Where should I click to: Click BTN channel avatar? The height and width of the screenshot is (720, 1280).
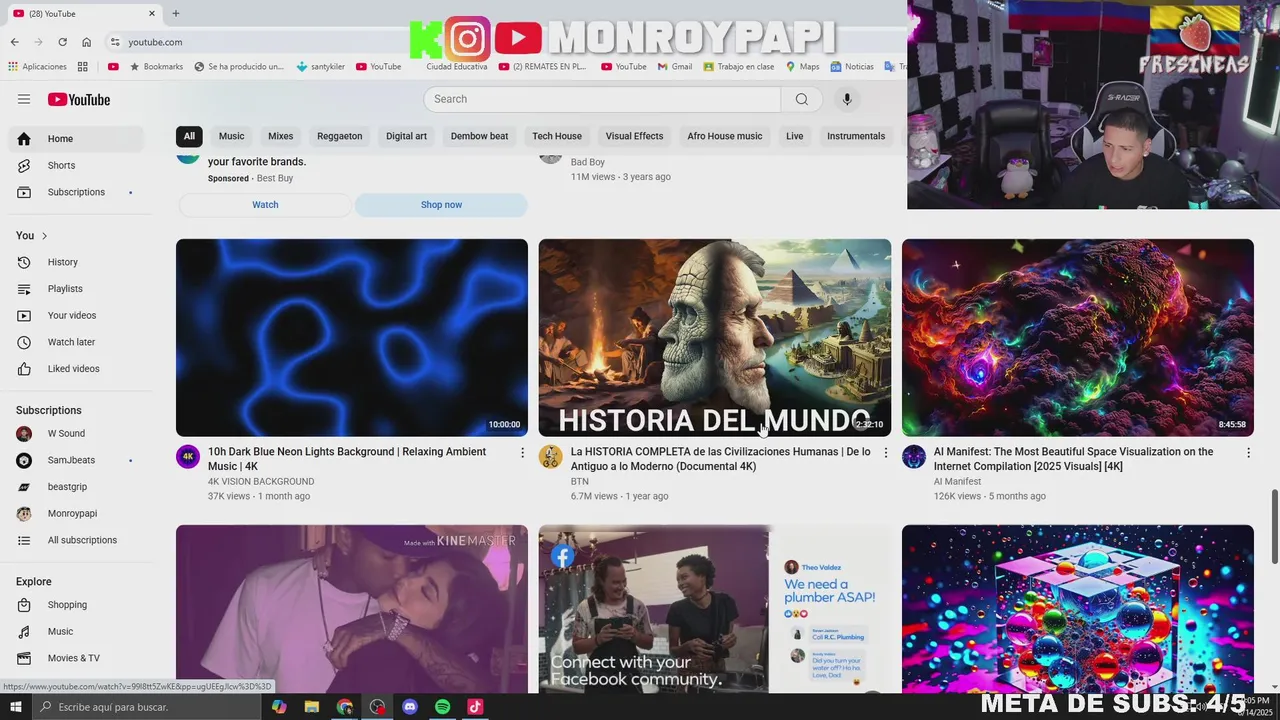[550, 457]
